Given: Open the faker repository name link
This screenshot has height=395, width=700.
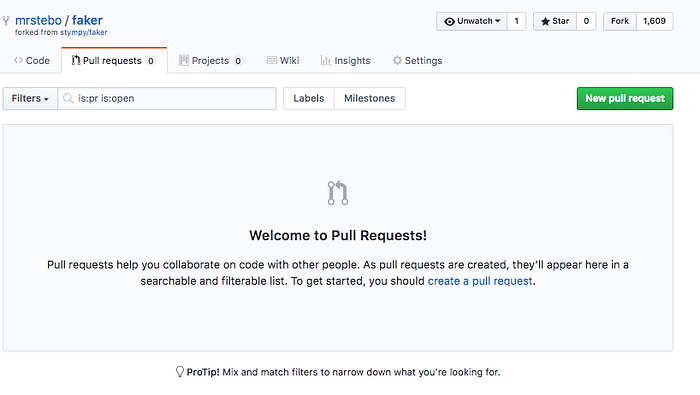Looking at the screenshot, I should 87,20.
